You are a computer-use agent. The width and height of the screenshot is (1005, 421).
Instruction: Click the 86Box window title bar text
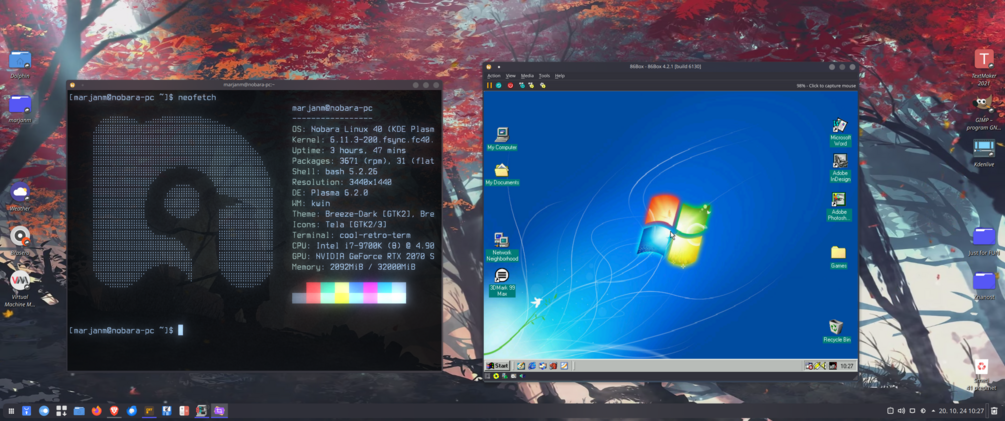pos(665,67)
